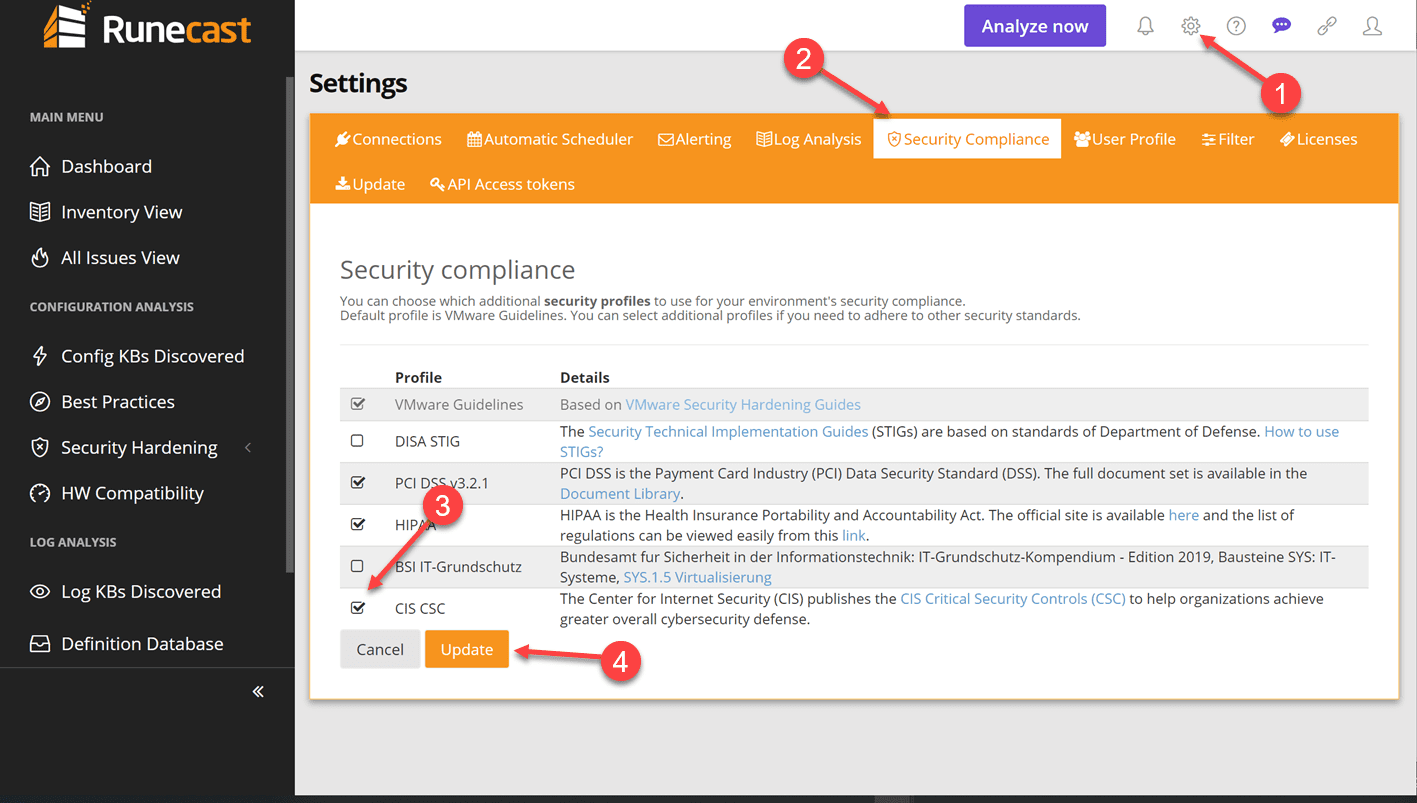Open Security Technical Implementation Guides link
The image size is (1417, 803).
click(728, 432)
